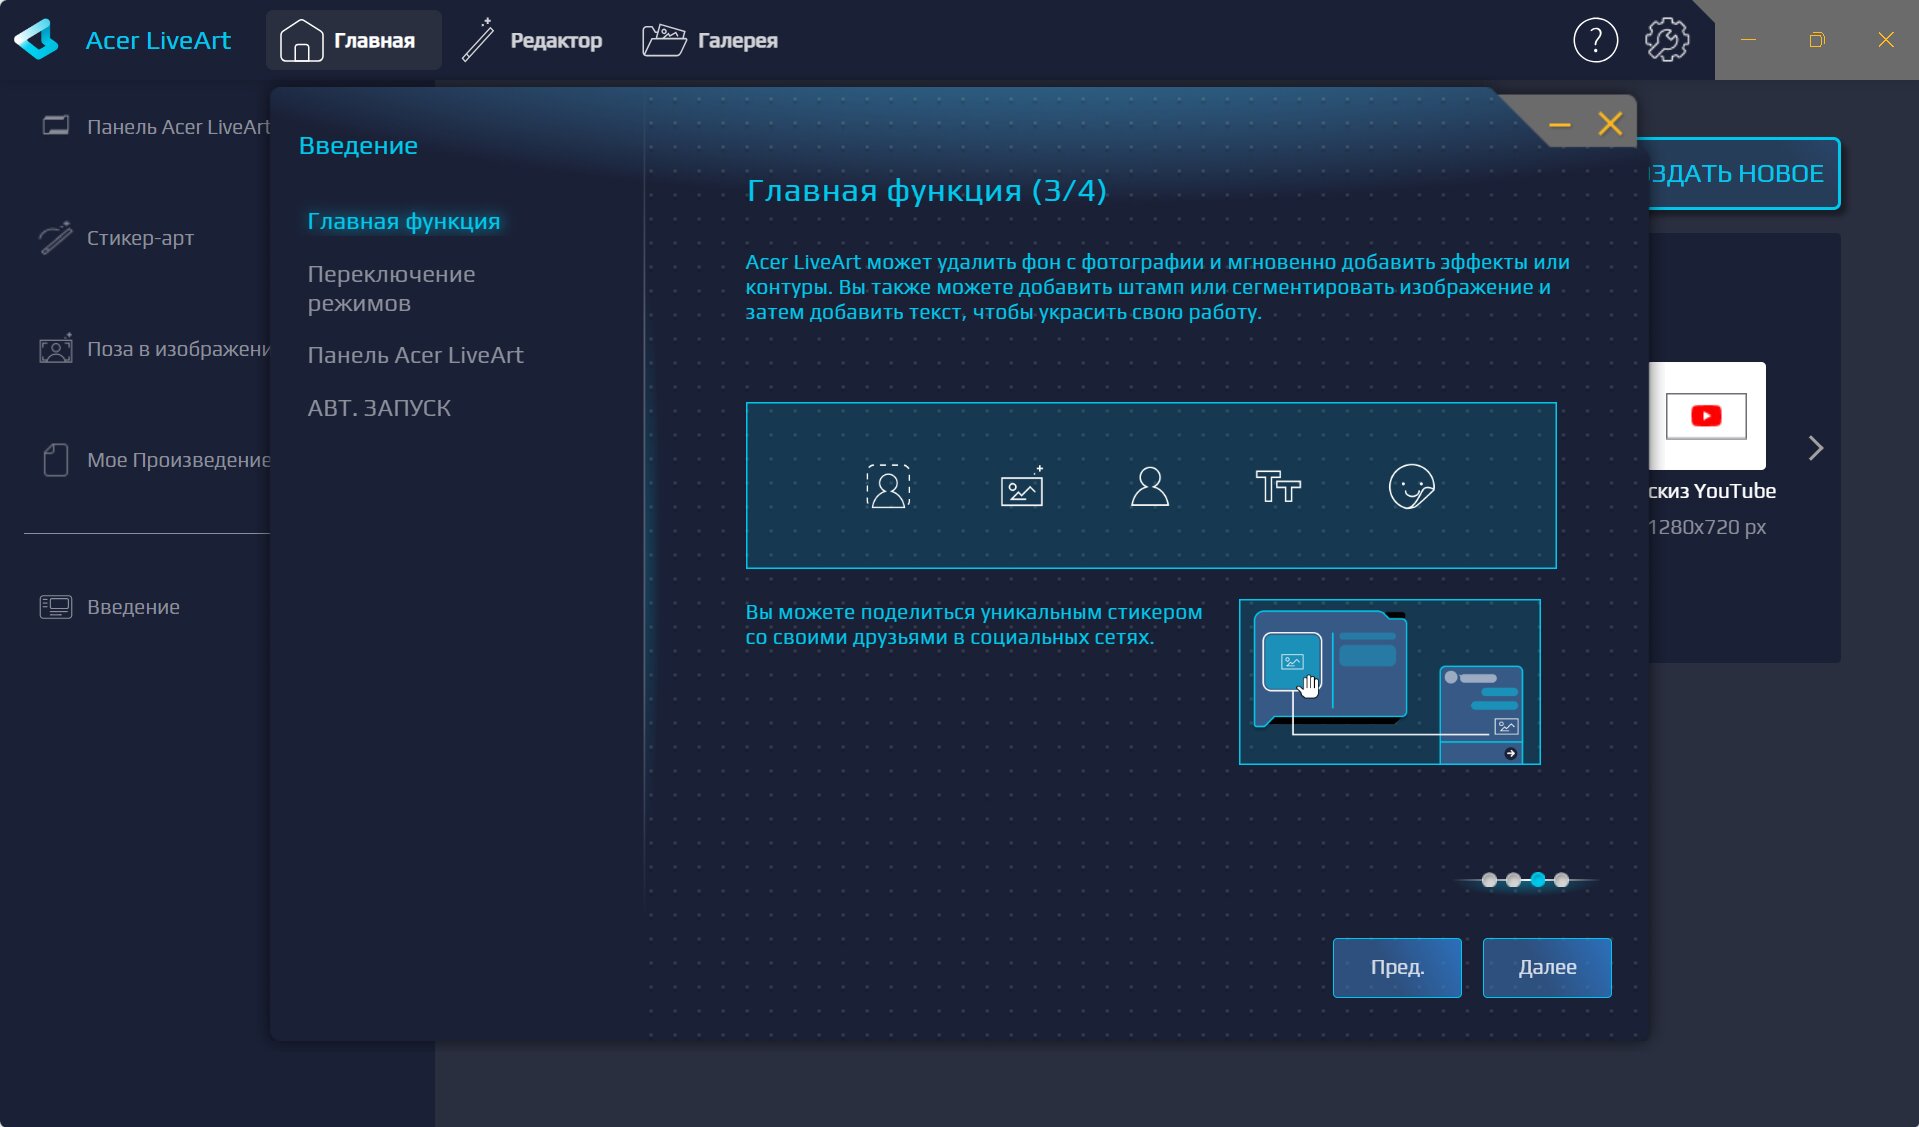Screen dimensions: 1919x1127
Task: Select the YouTube thumbnail template
Action: pyautogui.click(x=1706, y=416)
